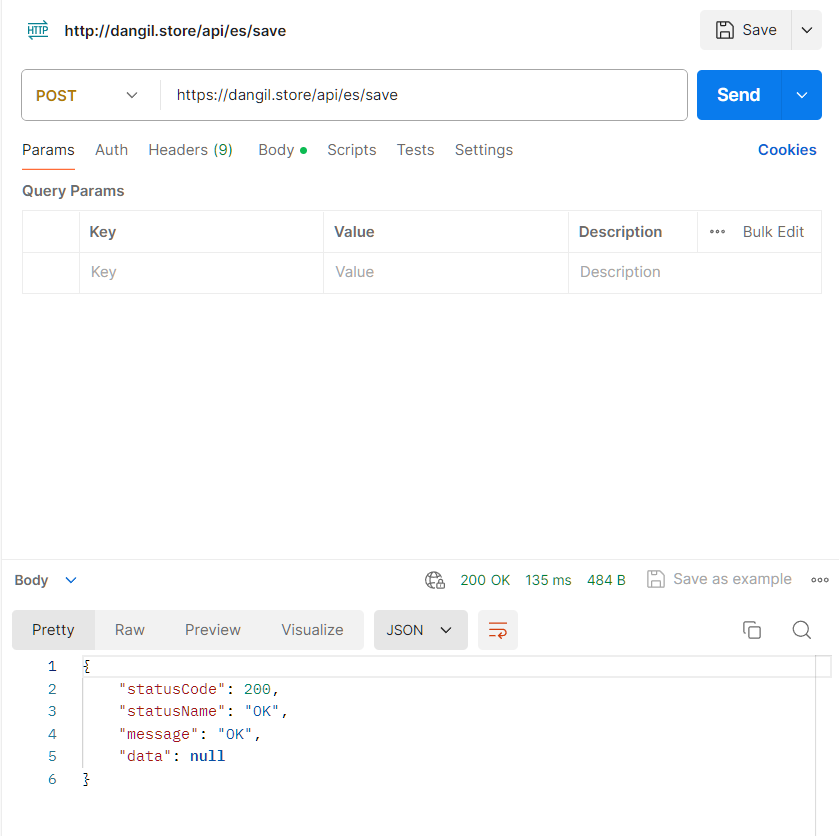Switch to the Headers (9) tab
This screenshot has width=839, height=836.
190,150
